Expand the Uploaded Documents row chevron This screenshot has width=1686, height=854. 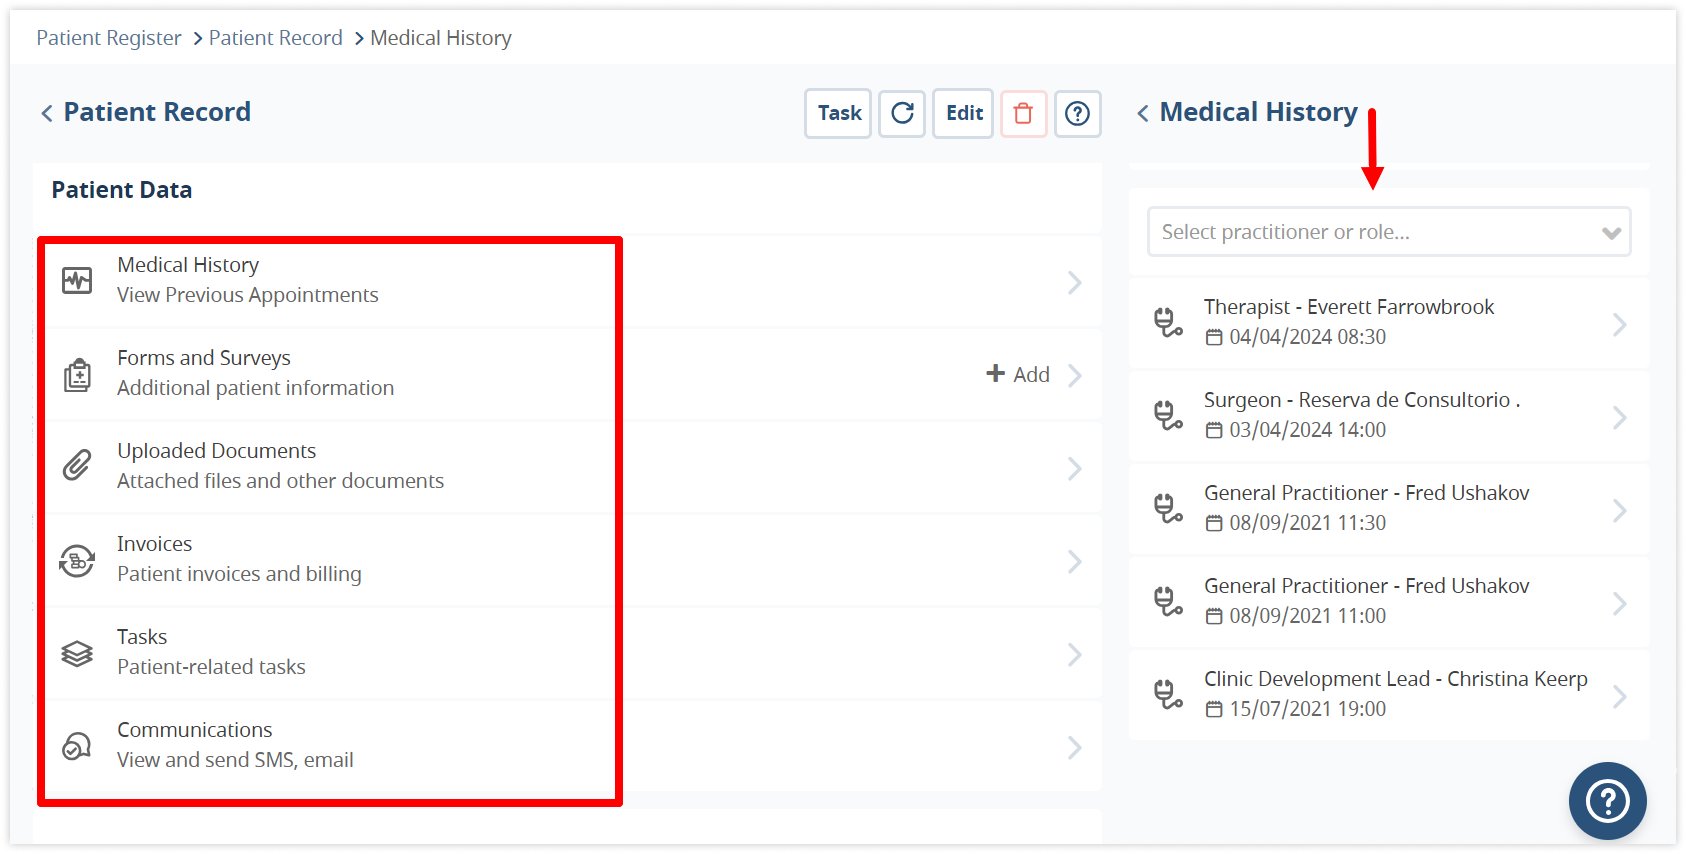[x=1075, y=469]
